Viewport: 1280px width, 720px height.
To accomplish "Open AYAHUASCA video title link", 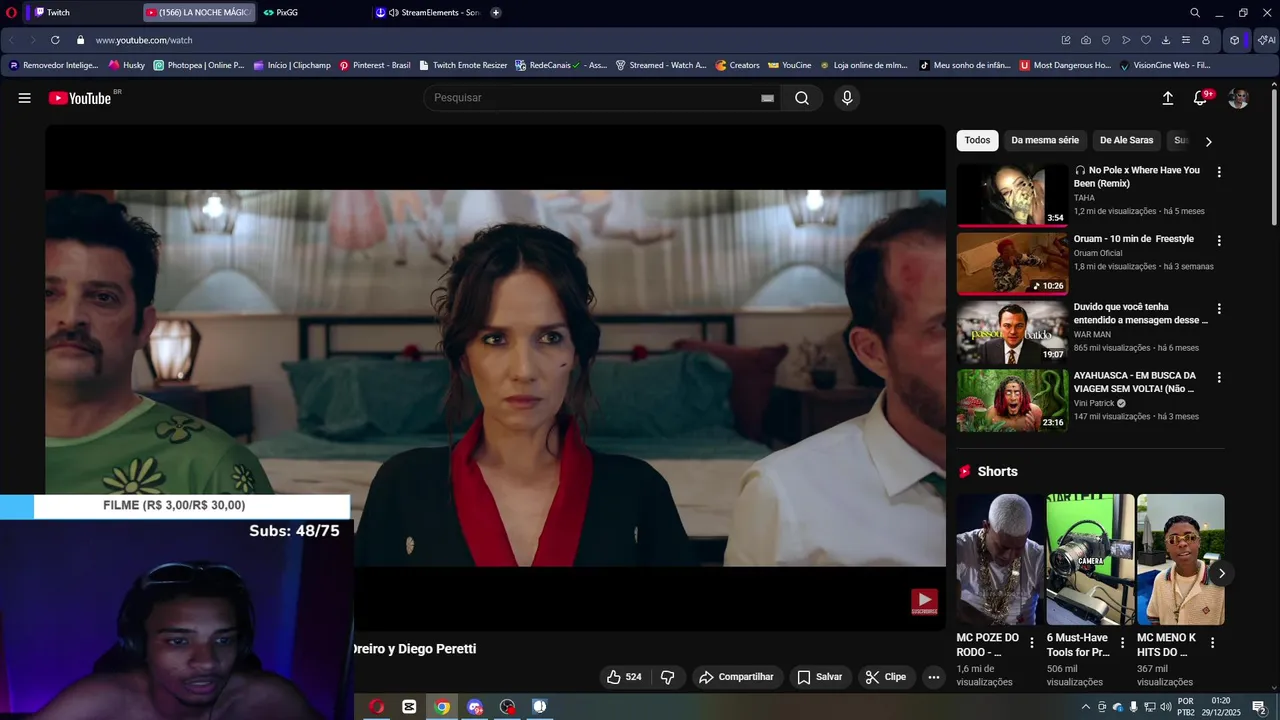I will 1134,382.
